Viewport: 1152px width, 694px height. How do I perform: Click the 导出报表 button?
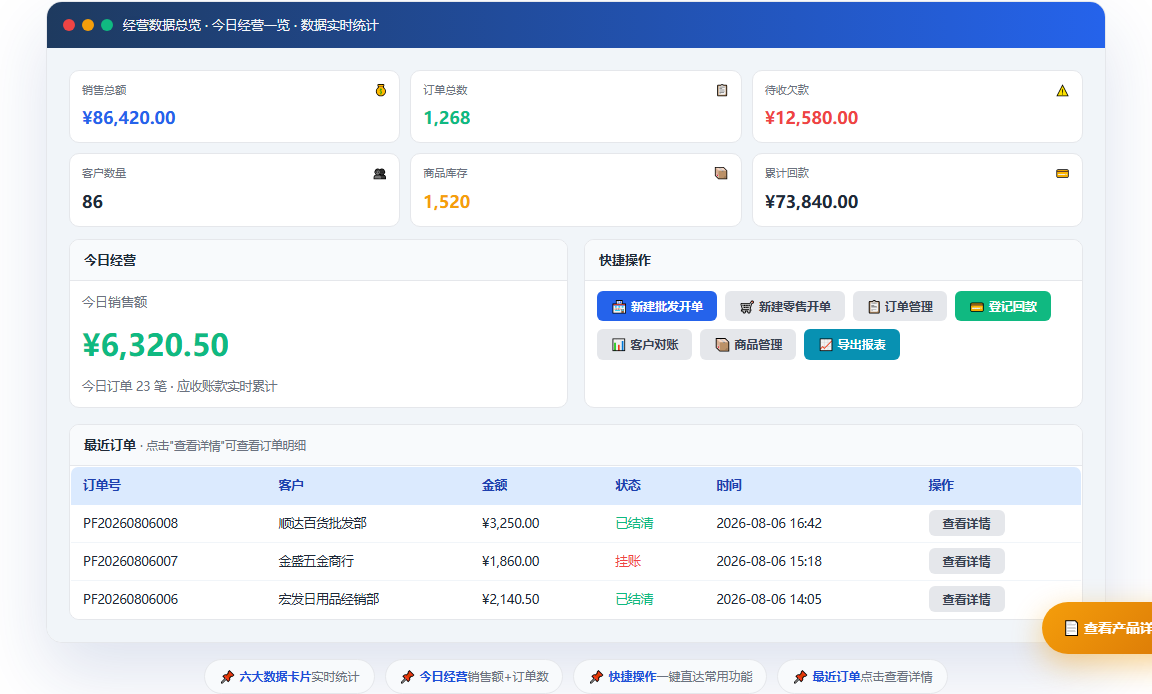pos(852,344)
